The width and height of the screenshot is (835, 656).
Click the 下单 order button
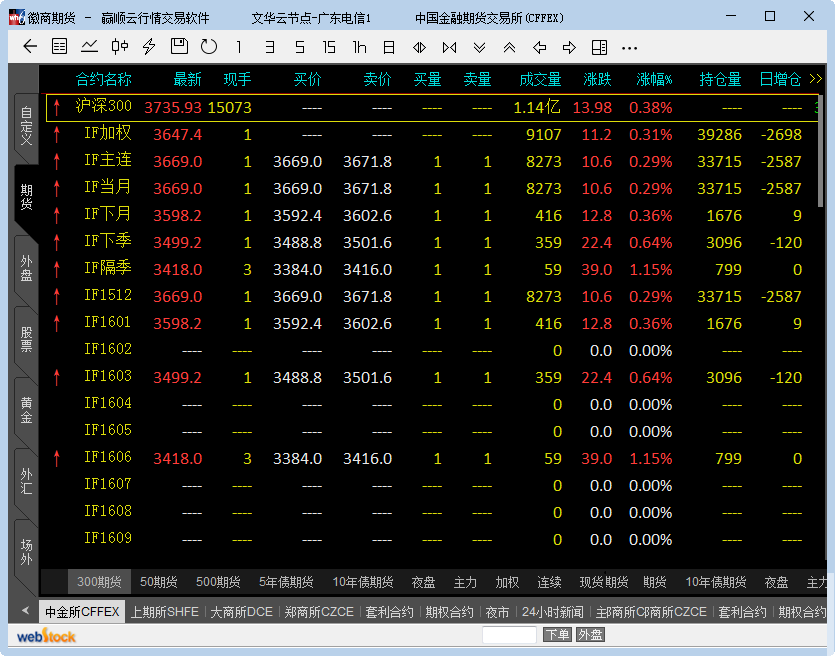click(x=557, y=635)
